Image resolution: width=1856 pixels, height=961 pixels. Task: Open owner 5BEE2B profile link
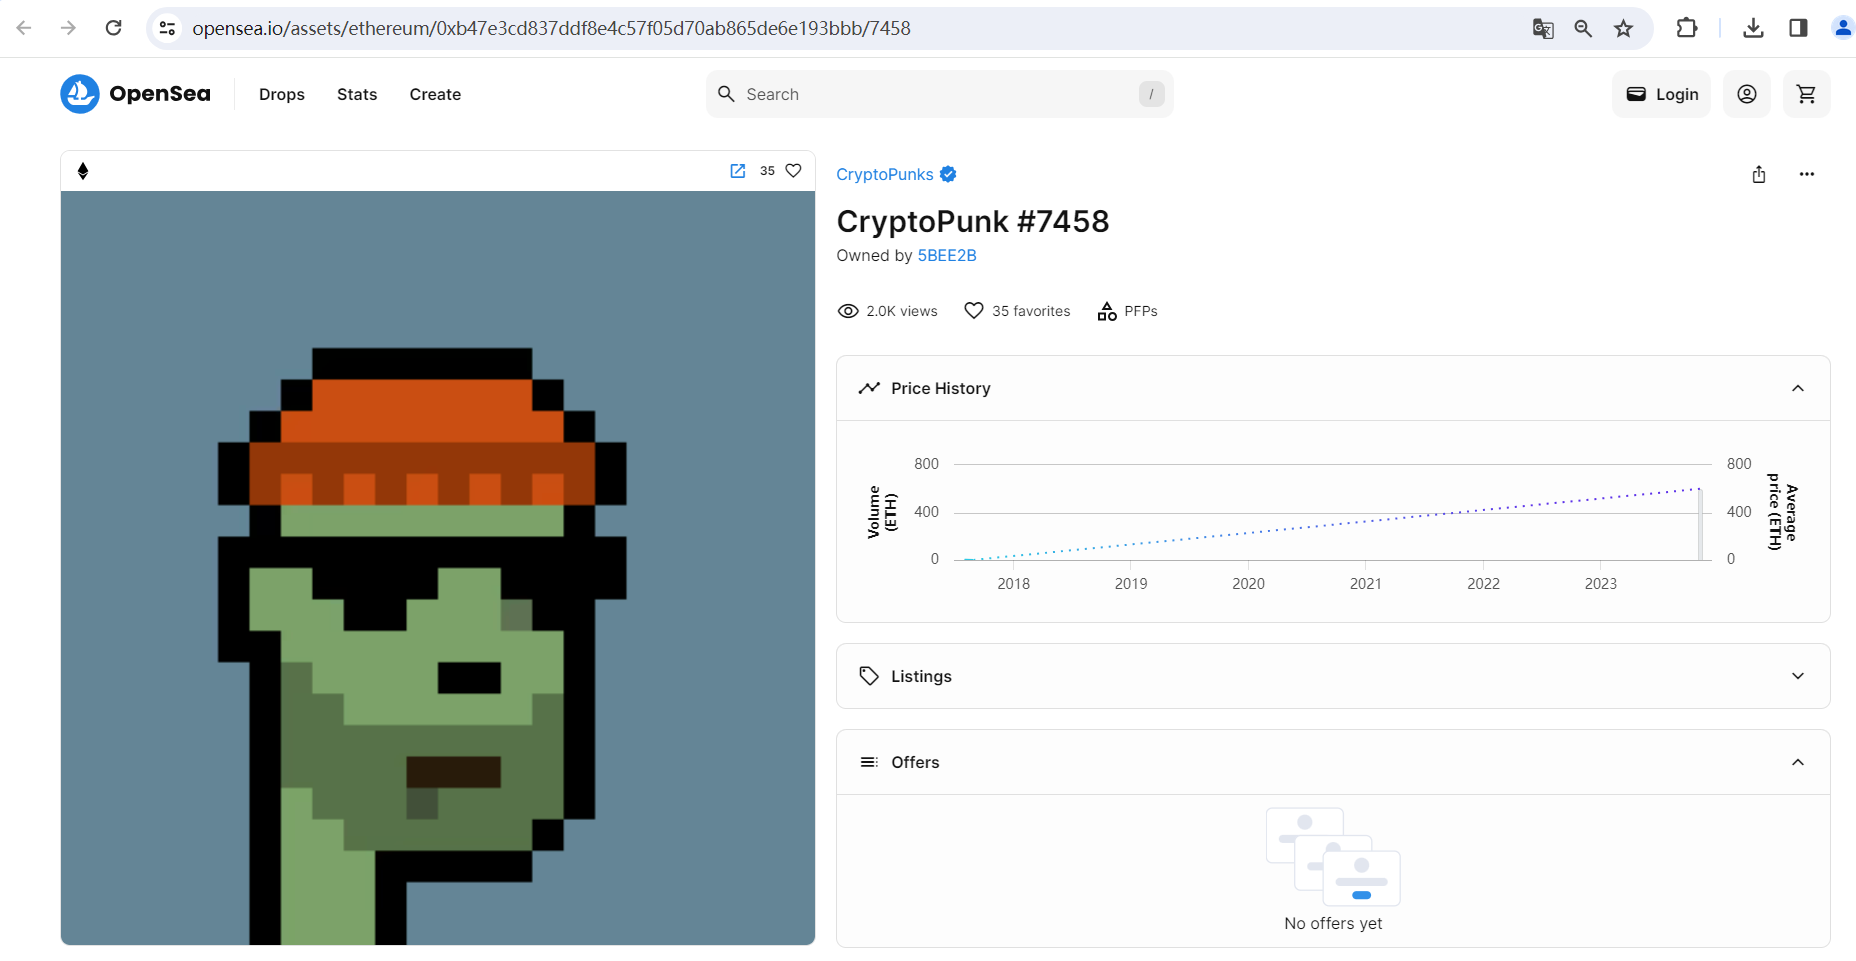[x=947, y=255]
